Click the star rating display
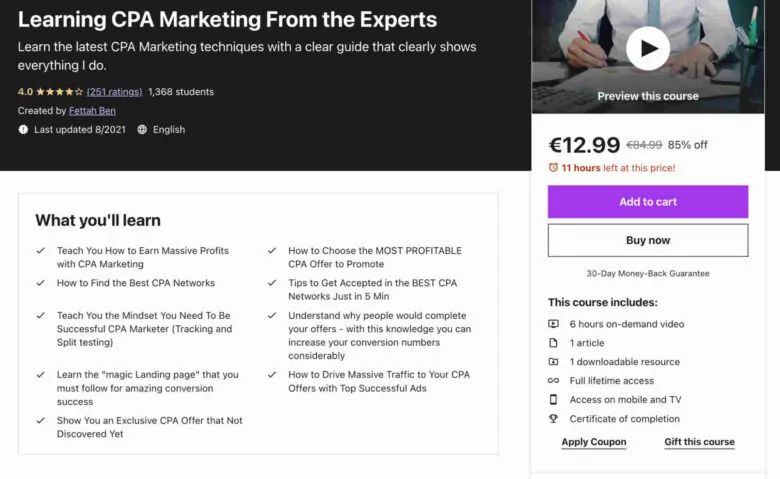Viewport: 780px width, 479px height. tap(59, 92)
